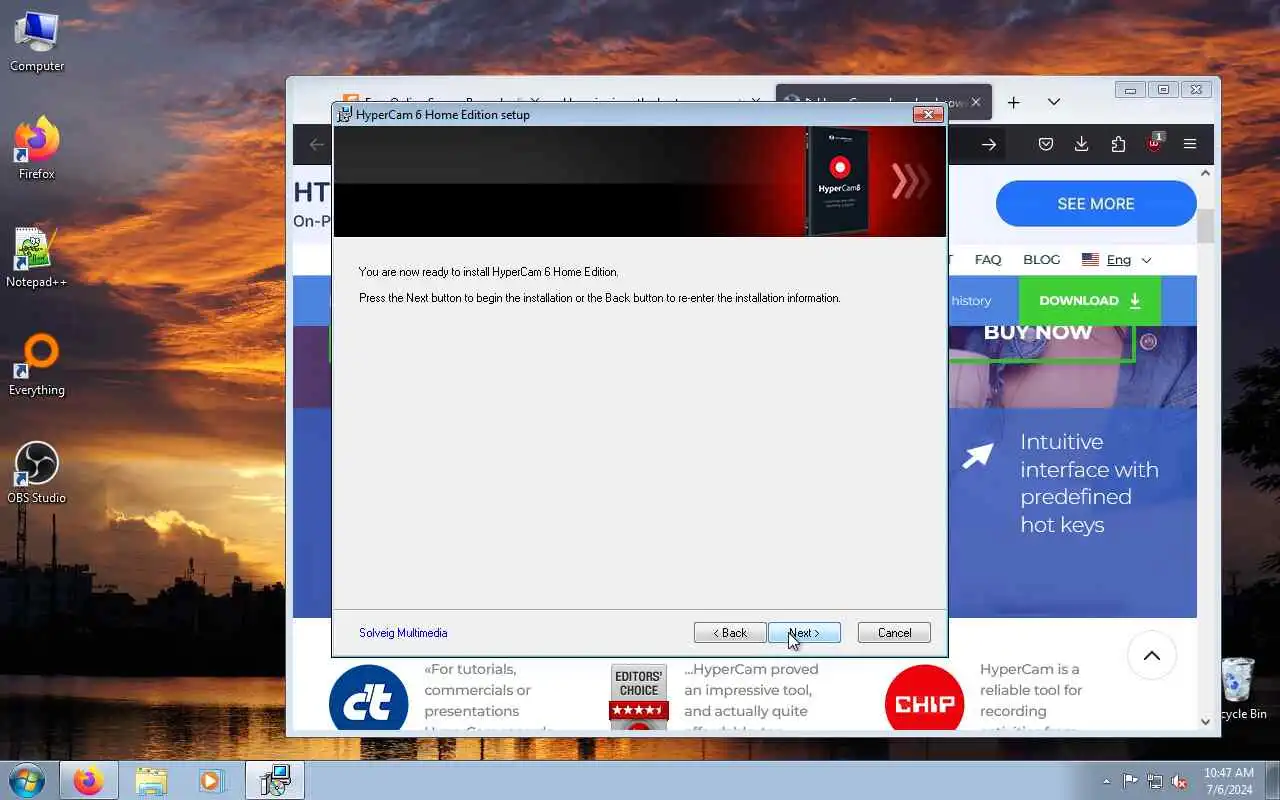
Task: Click the muted volume tray icon
Action: coord(1180,781)
